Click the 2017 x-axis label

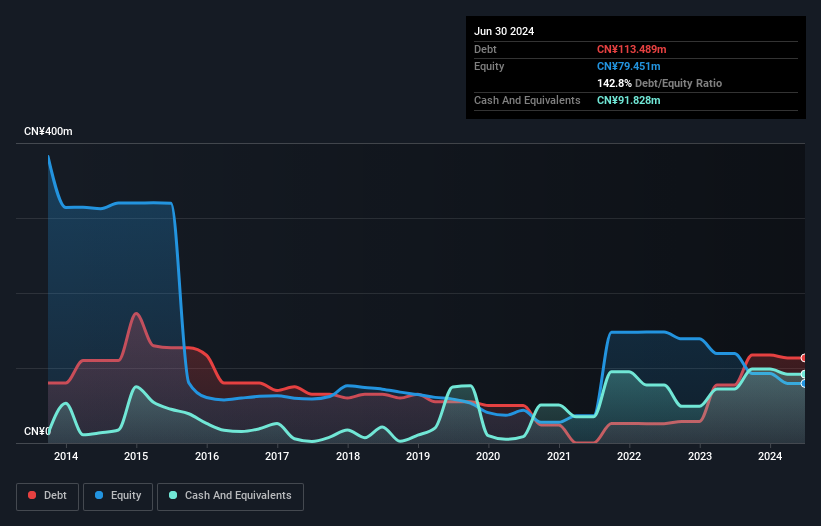point(277,456)
